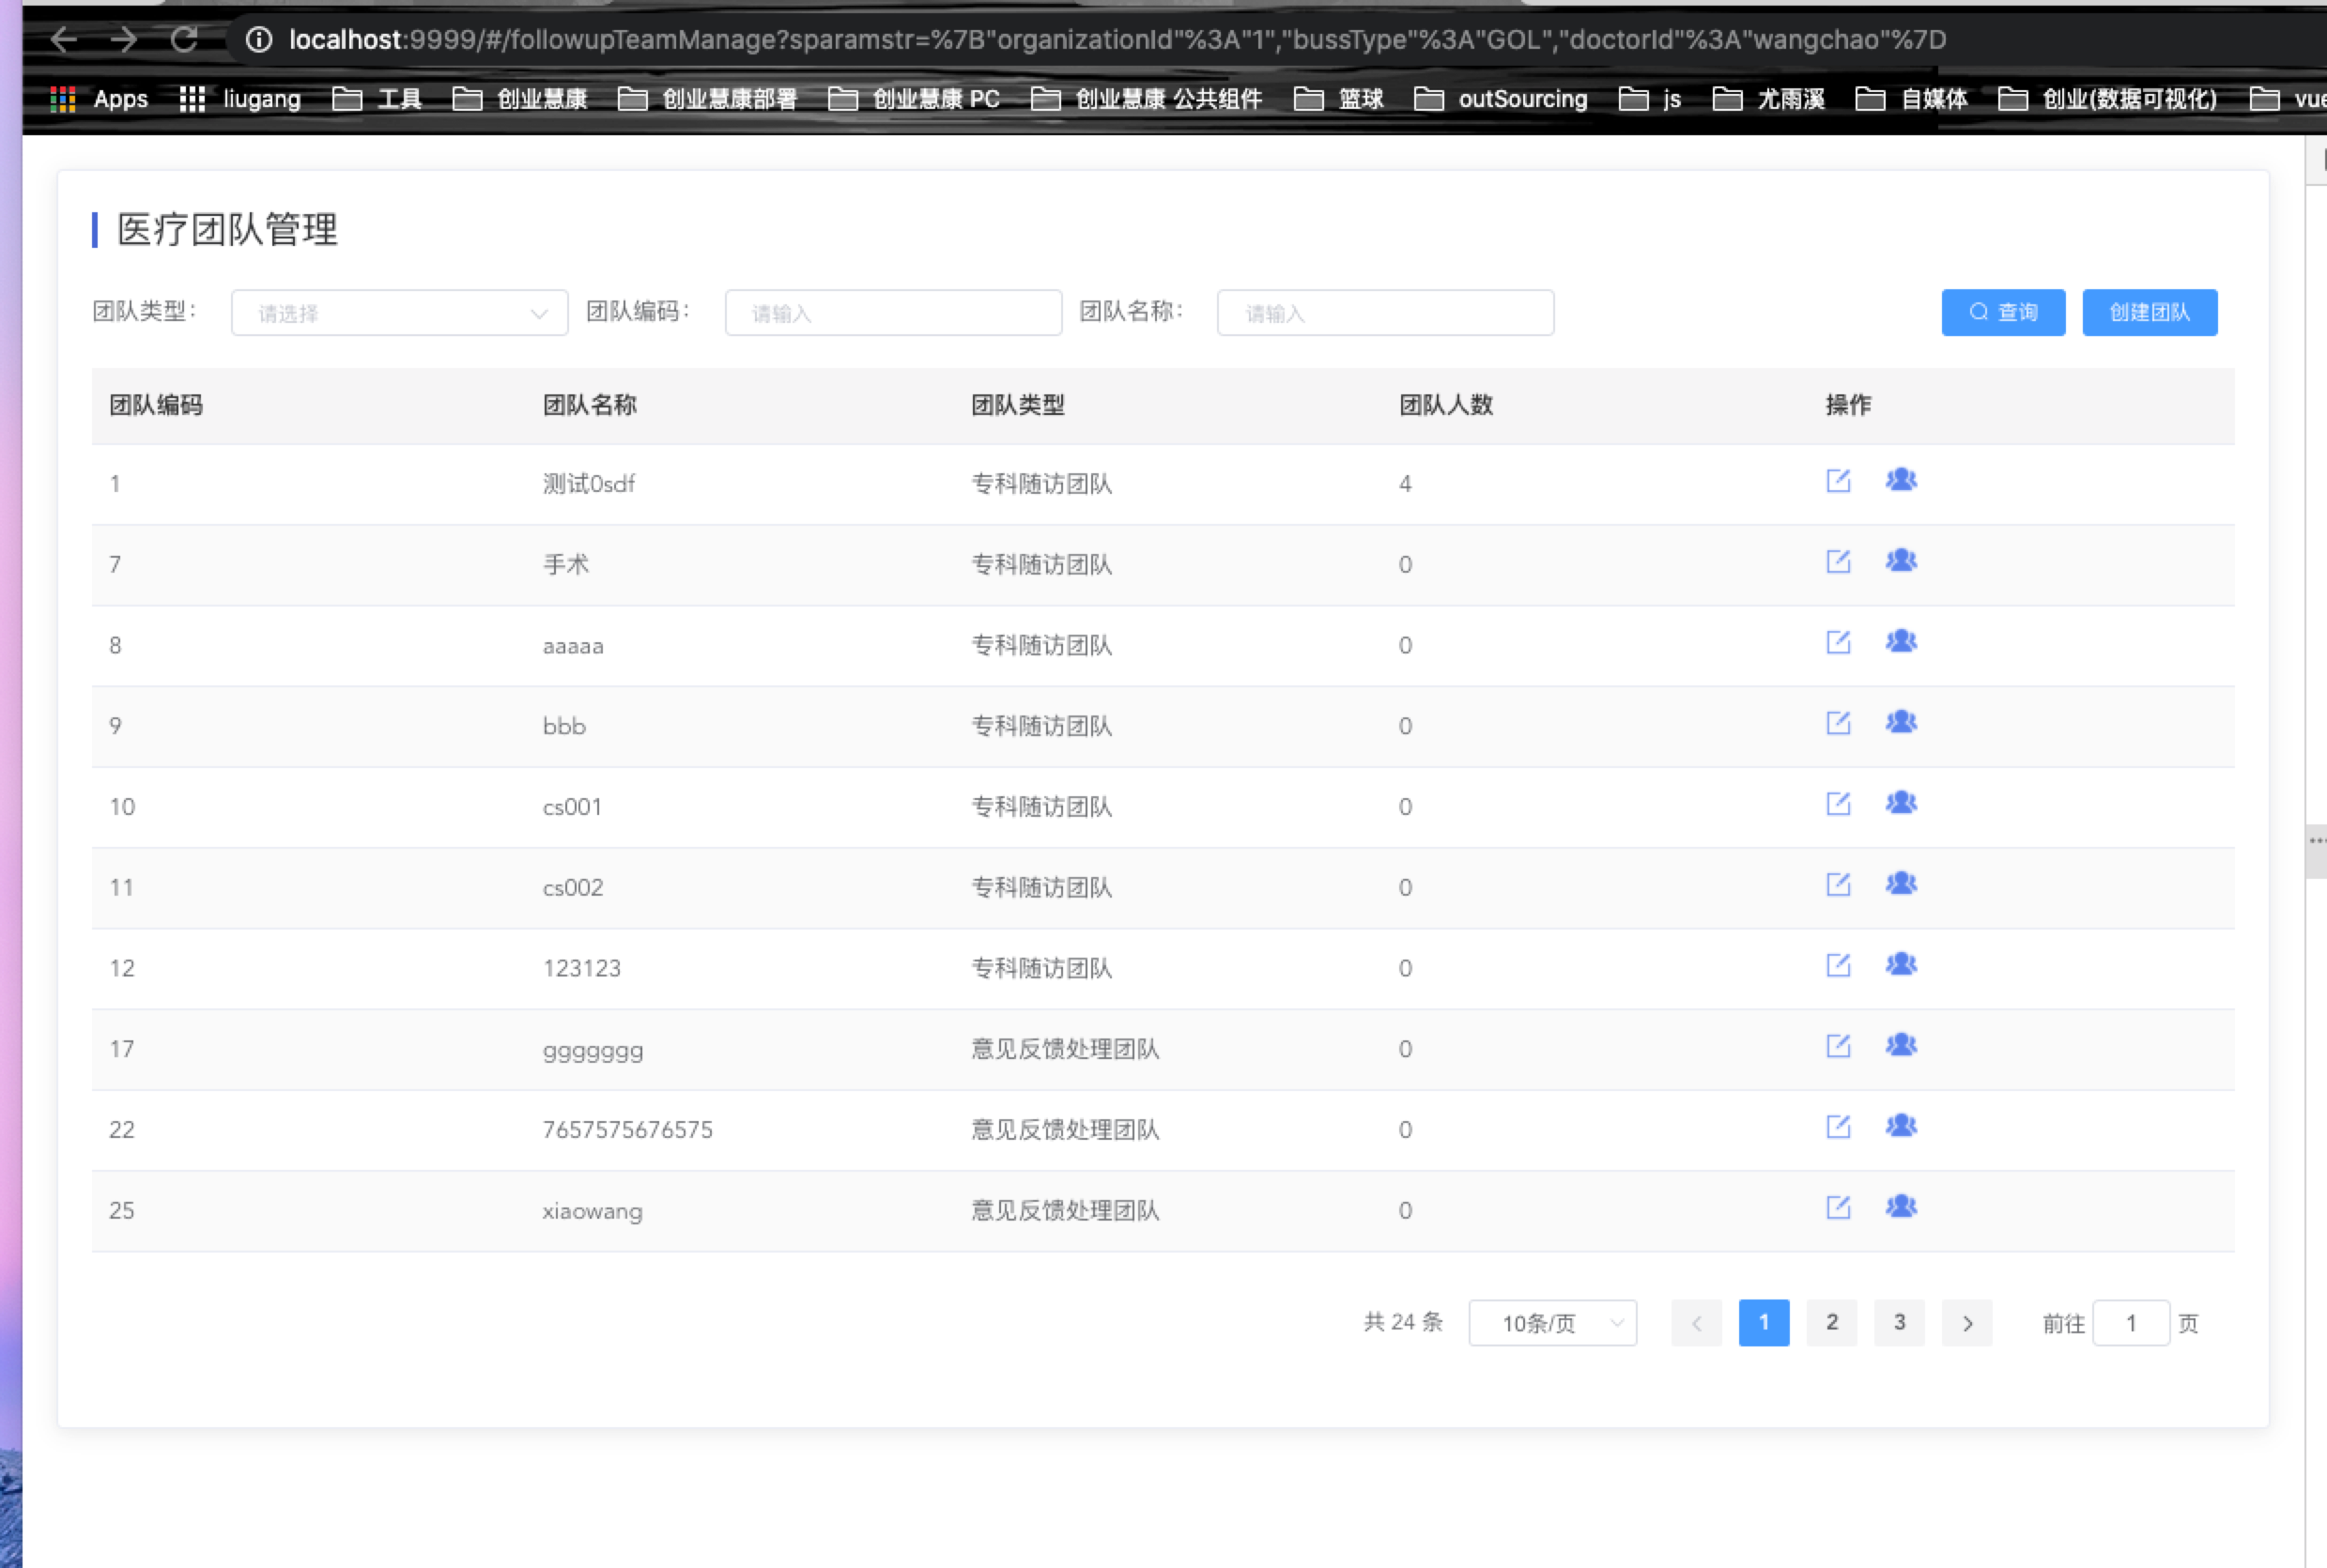Open members icon for team 手术
This screenshot has width=2327, height=1568.
[1901, 561]
